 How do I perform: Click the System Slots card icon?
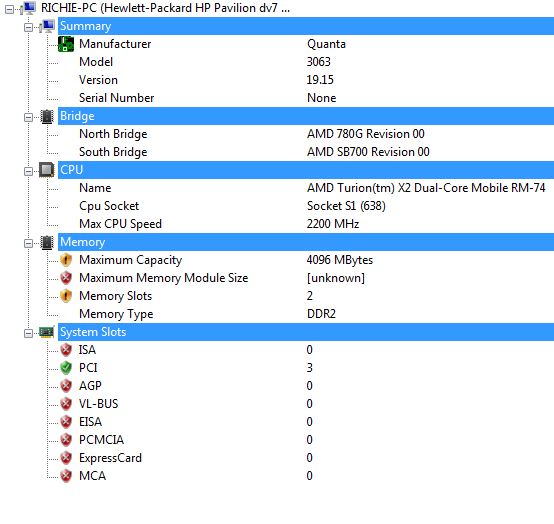click(47, 332)
